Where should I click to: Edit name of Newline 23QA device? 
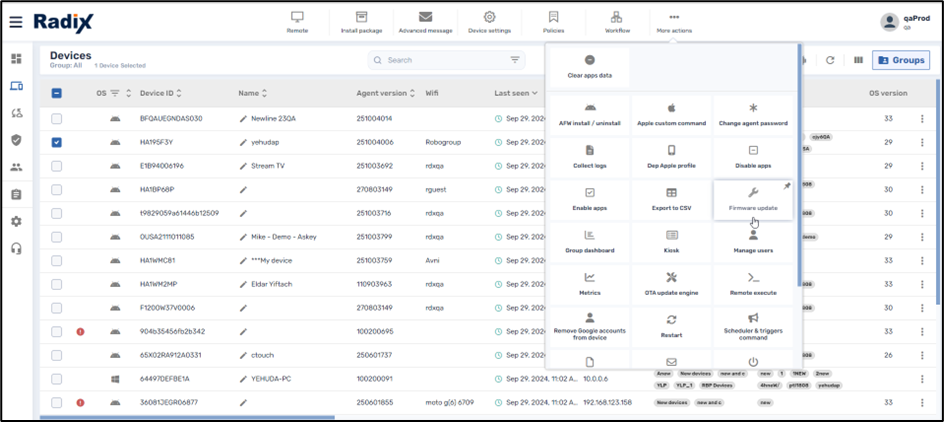243,119
